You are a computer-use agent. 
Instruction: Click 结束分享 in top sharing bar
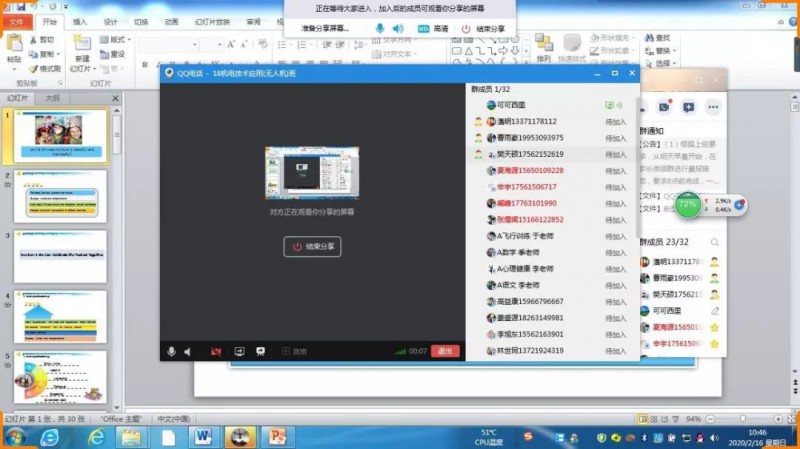coord(483,29)
